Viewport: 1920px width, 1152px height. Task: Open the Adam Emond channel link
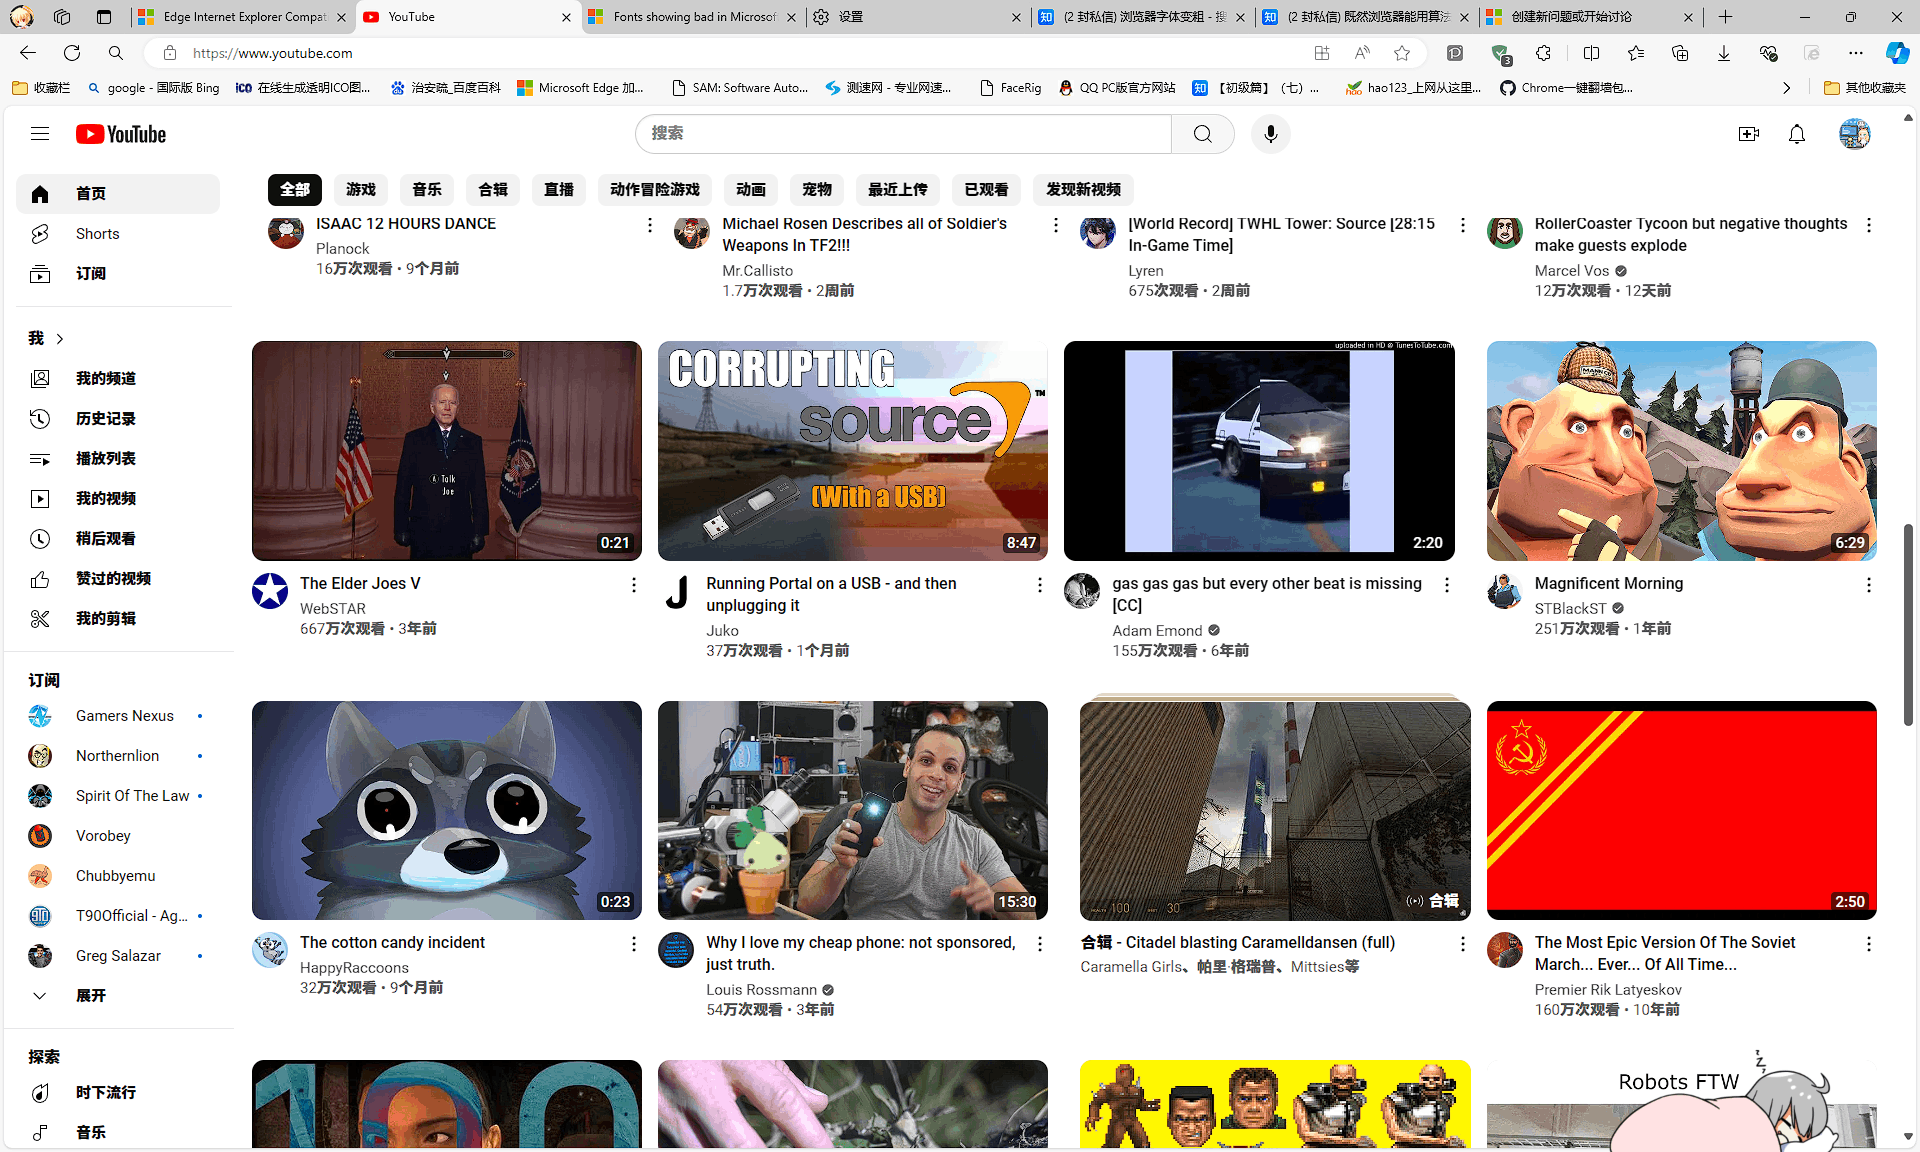click(1157, 631)
